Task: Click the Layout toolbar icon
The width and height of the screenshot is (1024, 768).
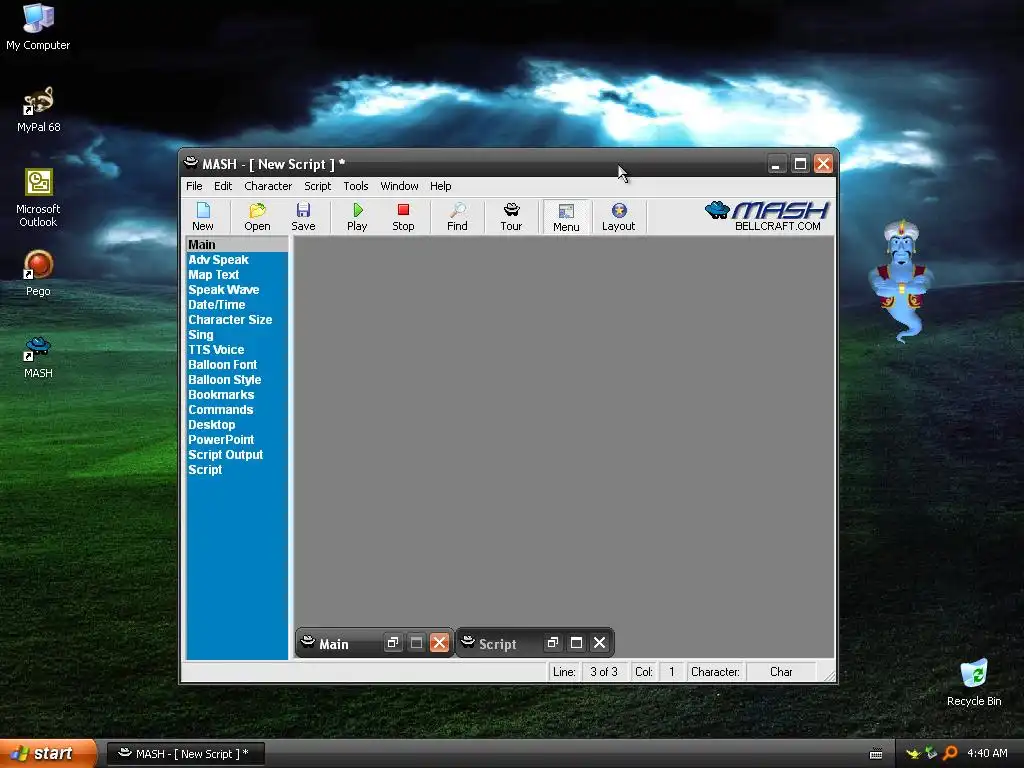Action: pyautogui.click(x=618, y=217)
